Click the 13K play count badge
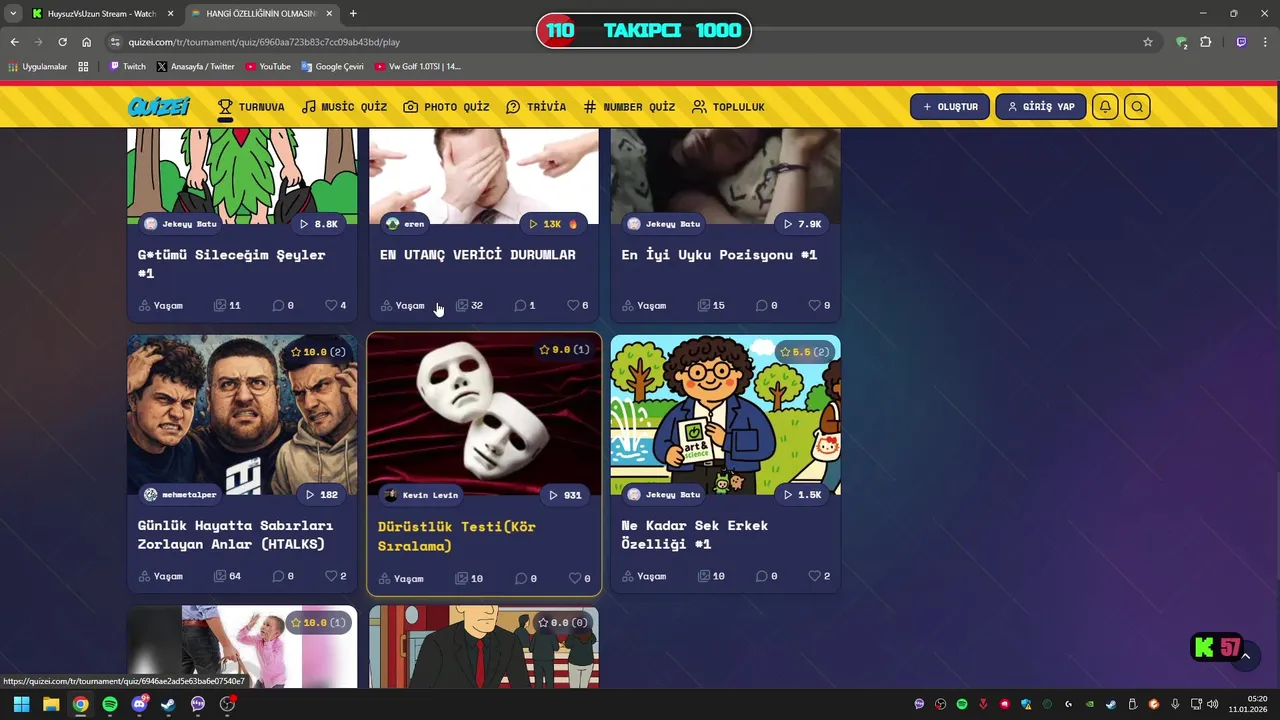 pos(553,224)
